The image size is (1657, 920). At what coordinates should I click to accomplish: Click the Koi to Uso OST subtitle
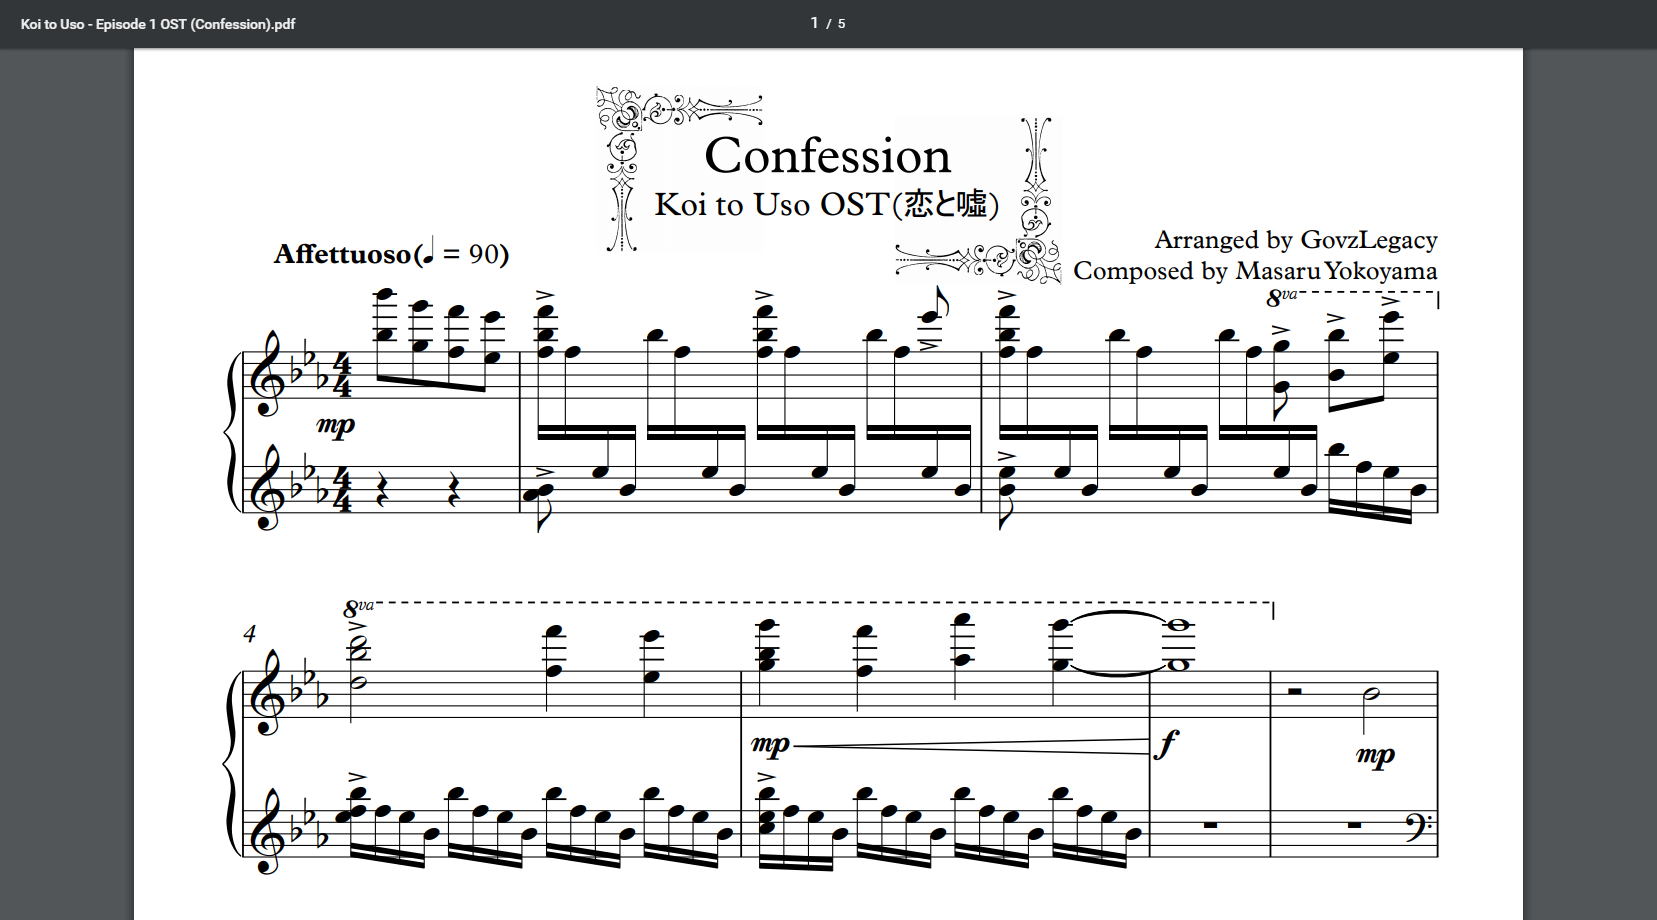(827, 204)
